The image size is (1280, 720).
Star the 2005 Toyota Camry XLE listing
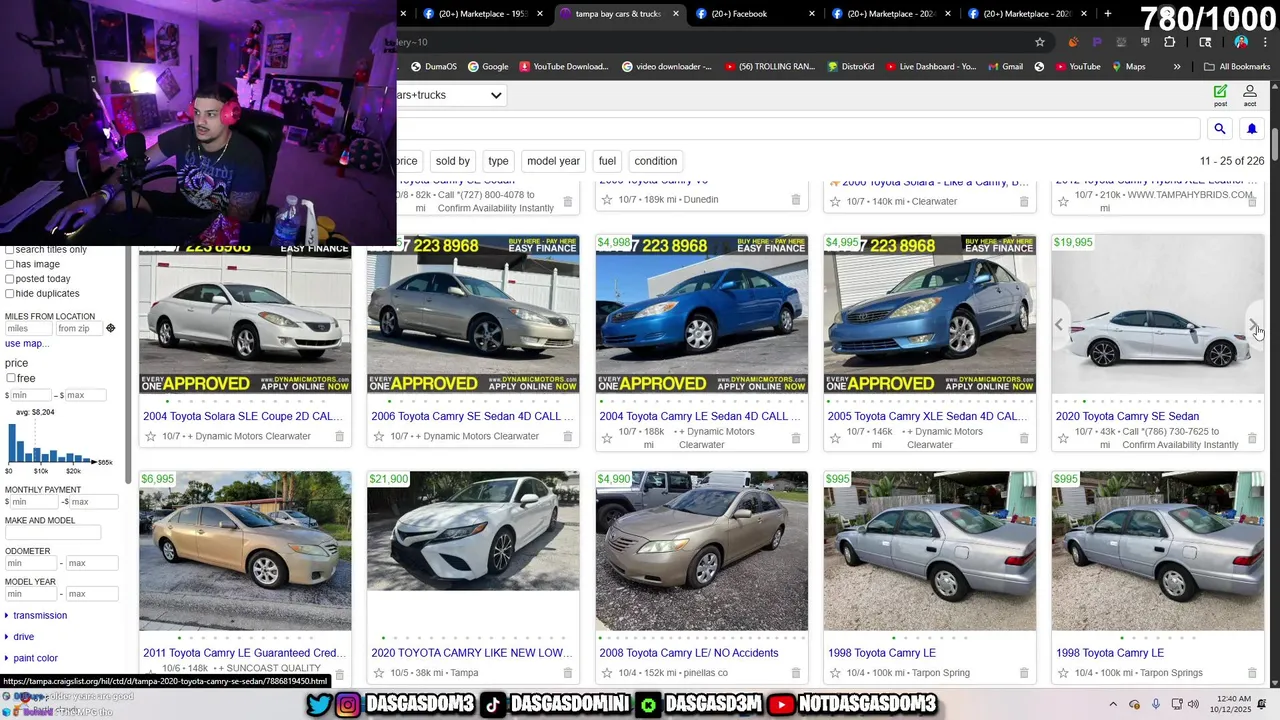pyautogui.click(x=835, y=438)
